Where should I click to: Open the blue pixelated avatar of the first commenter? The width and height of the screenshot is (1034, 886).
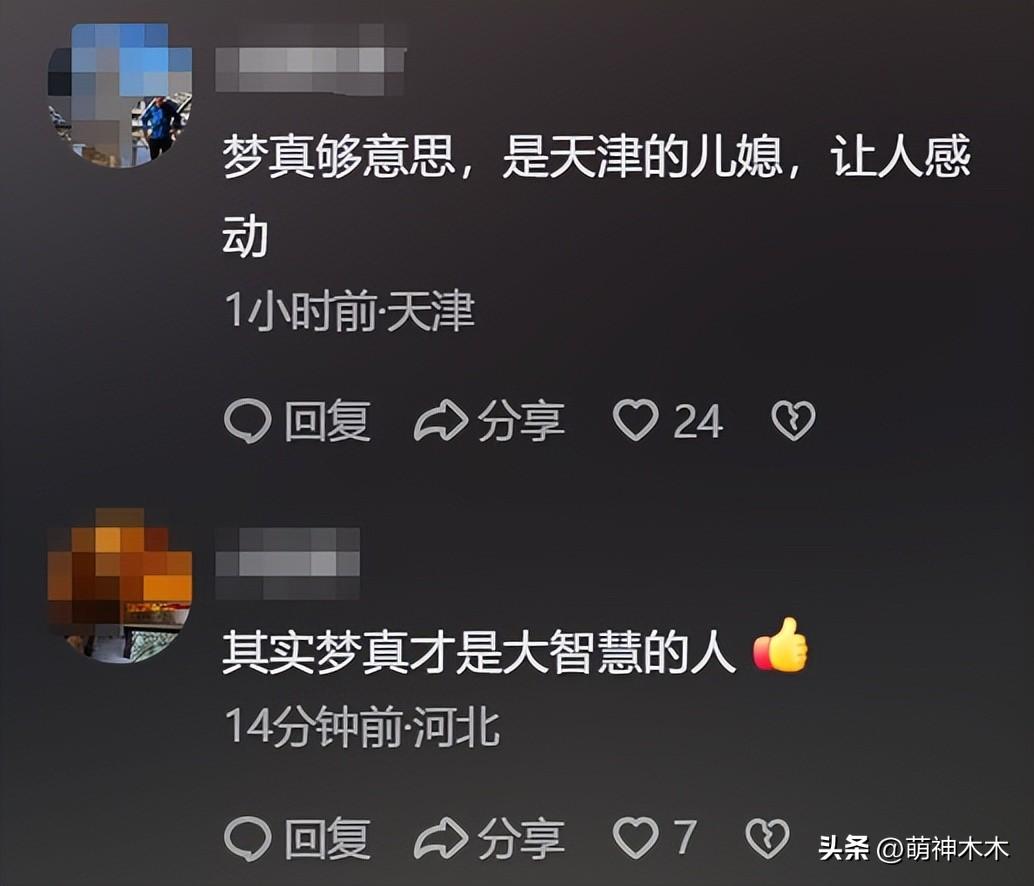(x=120, y=96)
